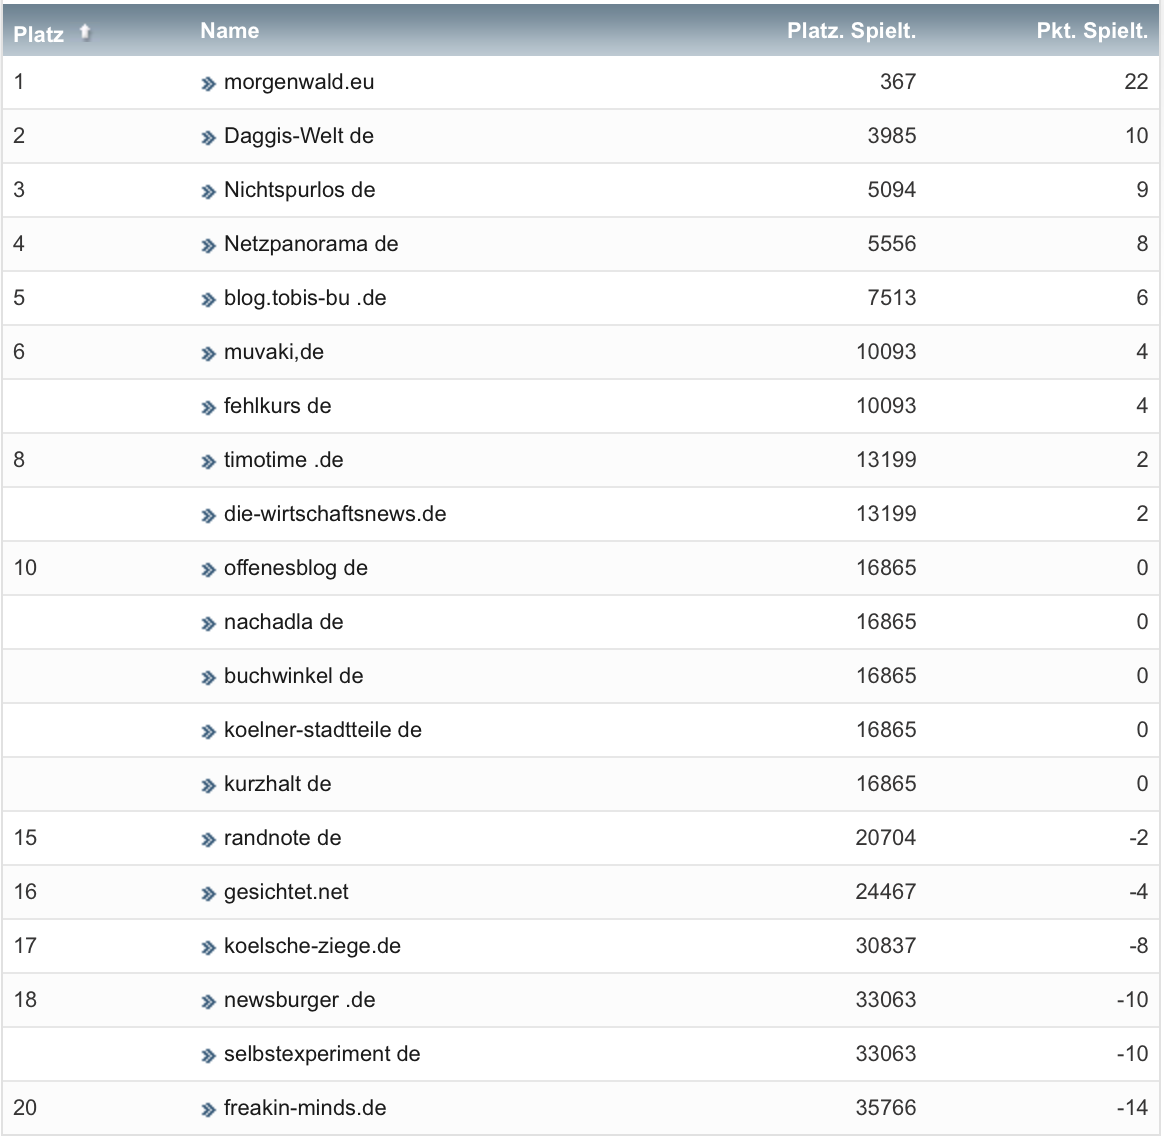This screenshot has height=1140, width=1164.
Task: Select rank number 15 in Platz column
Action: click(x=25, y=838)
